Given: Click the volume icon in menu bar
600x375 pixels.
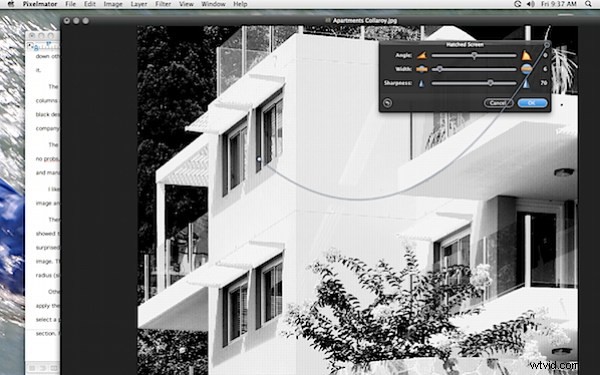Looking at the screenshot, I should click(x=530, y=4).
